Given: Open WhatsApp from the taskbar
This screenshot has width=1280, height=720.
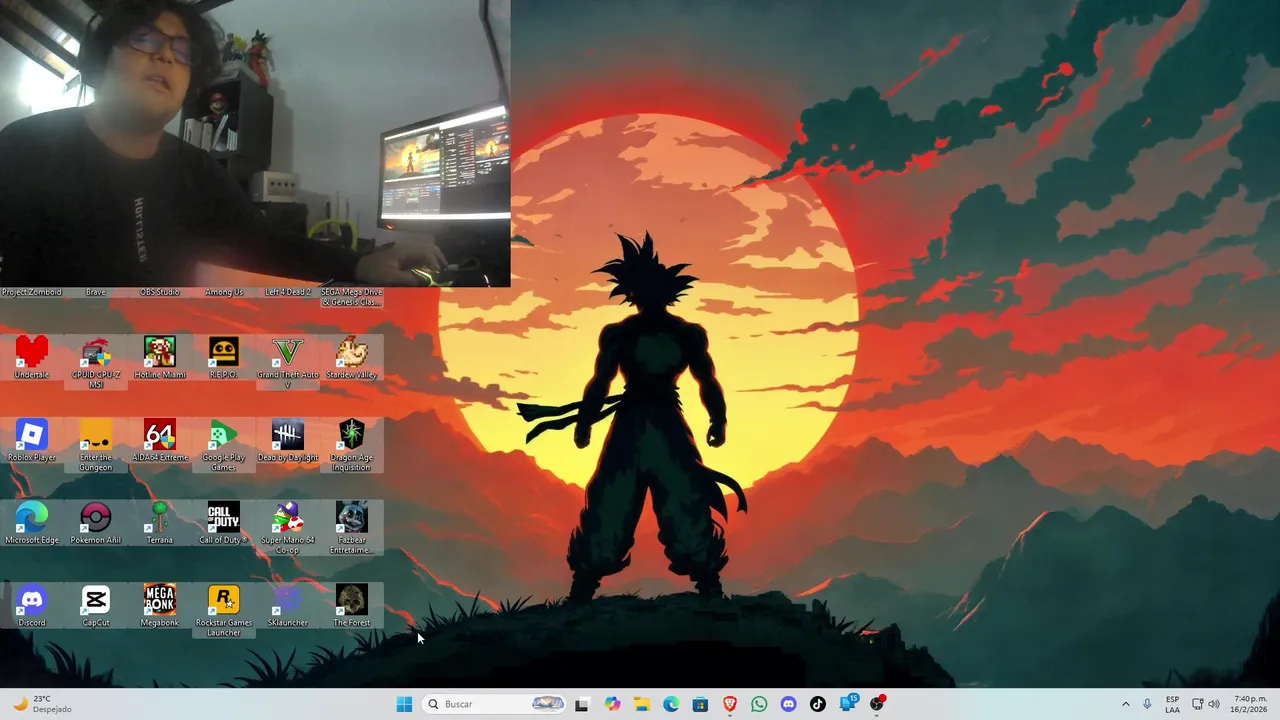Looking at the screenshot, I should [x=759, y=704].
